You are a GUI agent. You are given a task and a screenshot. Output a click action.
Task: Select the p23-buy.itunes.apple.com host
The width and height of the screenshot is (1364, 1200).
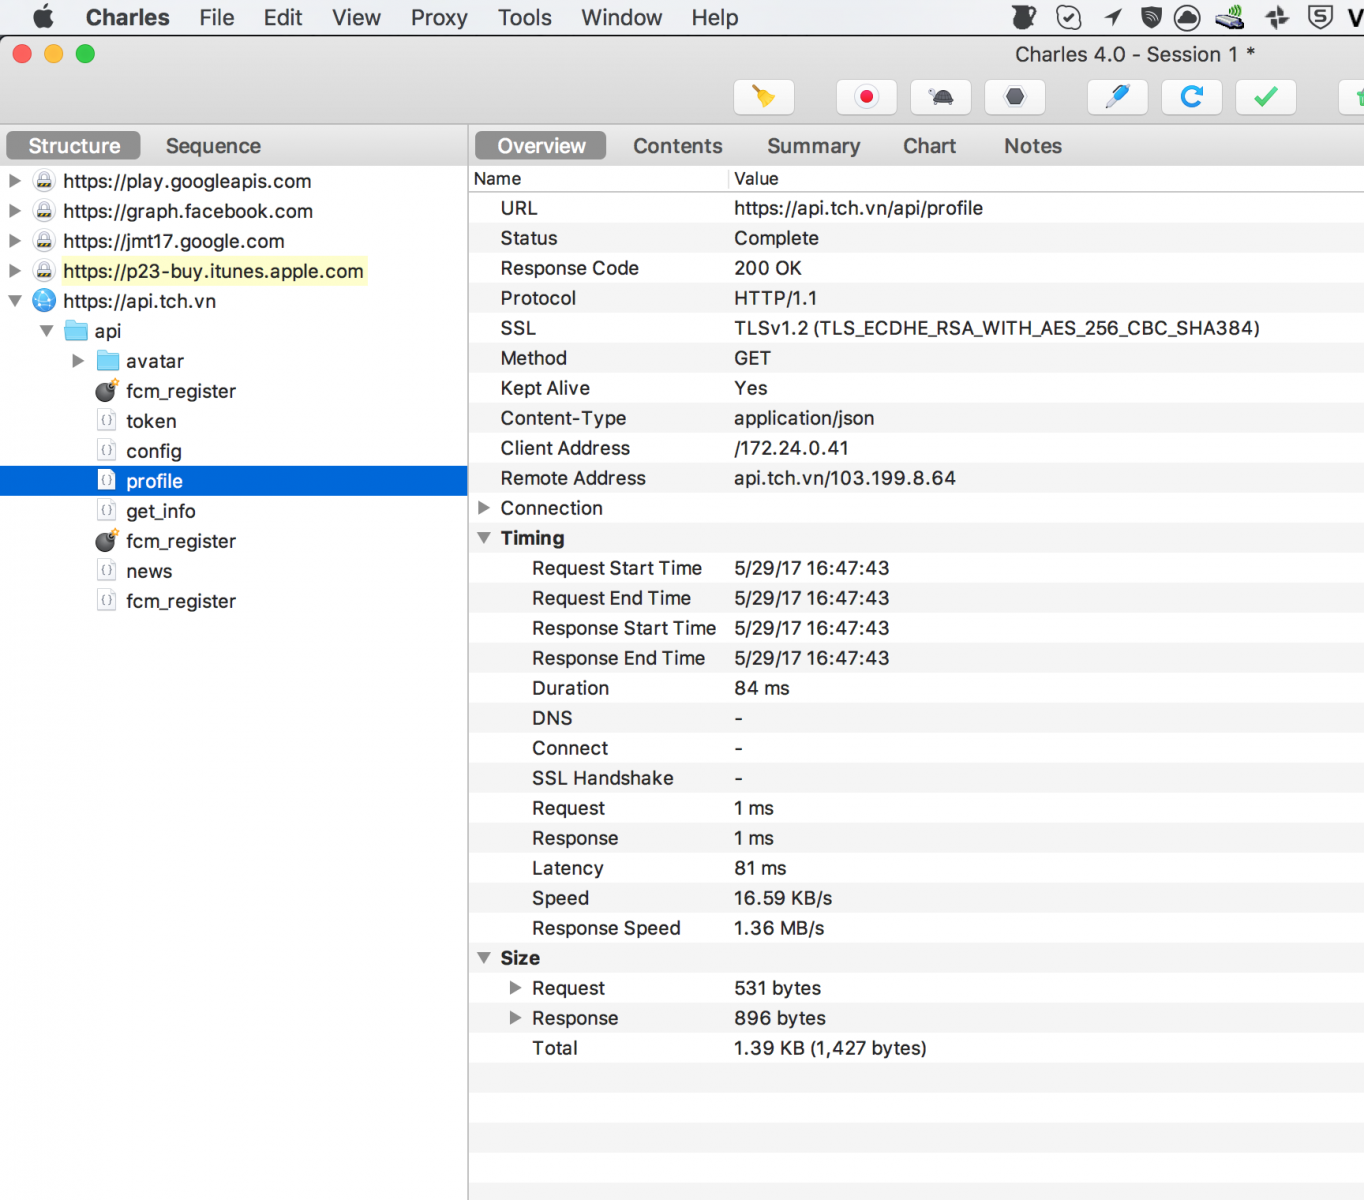pyautogui.click(x=213, y=271)
